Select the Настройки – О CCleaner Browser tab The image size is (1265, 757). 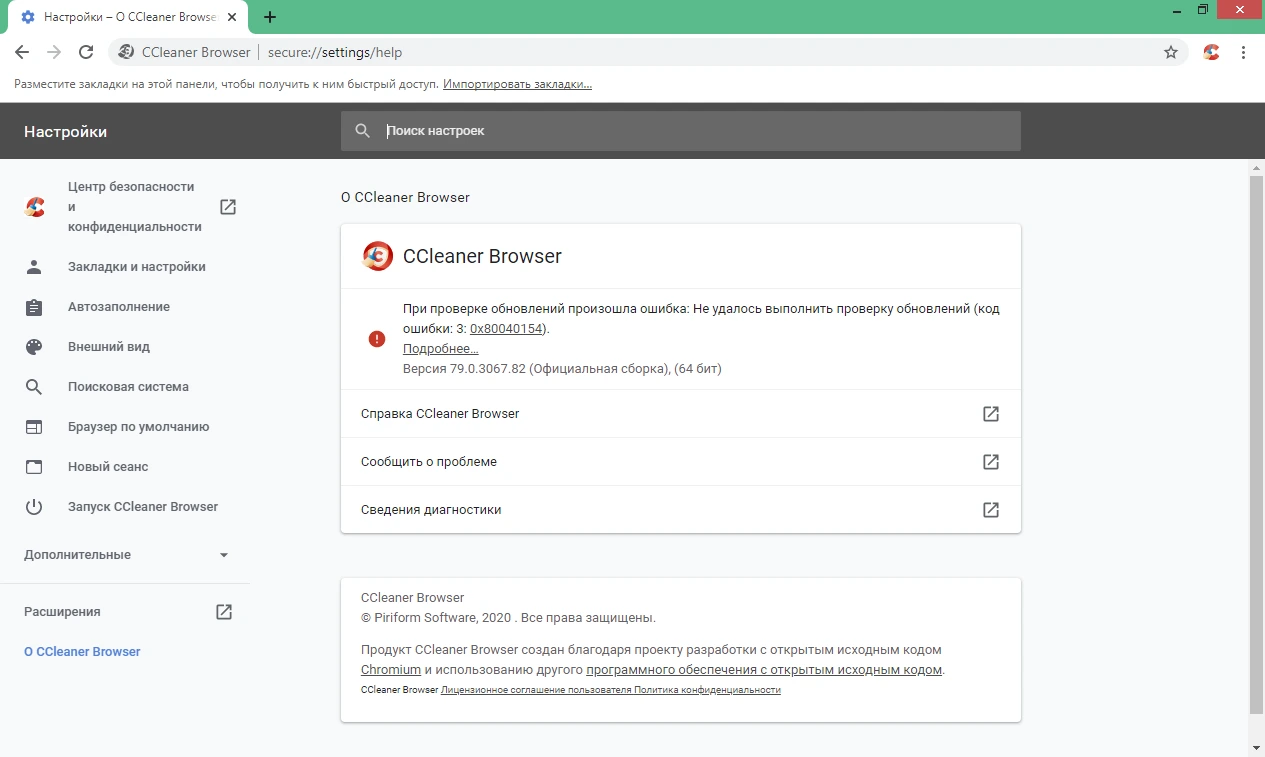(x=128, y=17)
